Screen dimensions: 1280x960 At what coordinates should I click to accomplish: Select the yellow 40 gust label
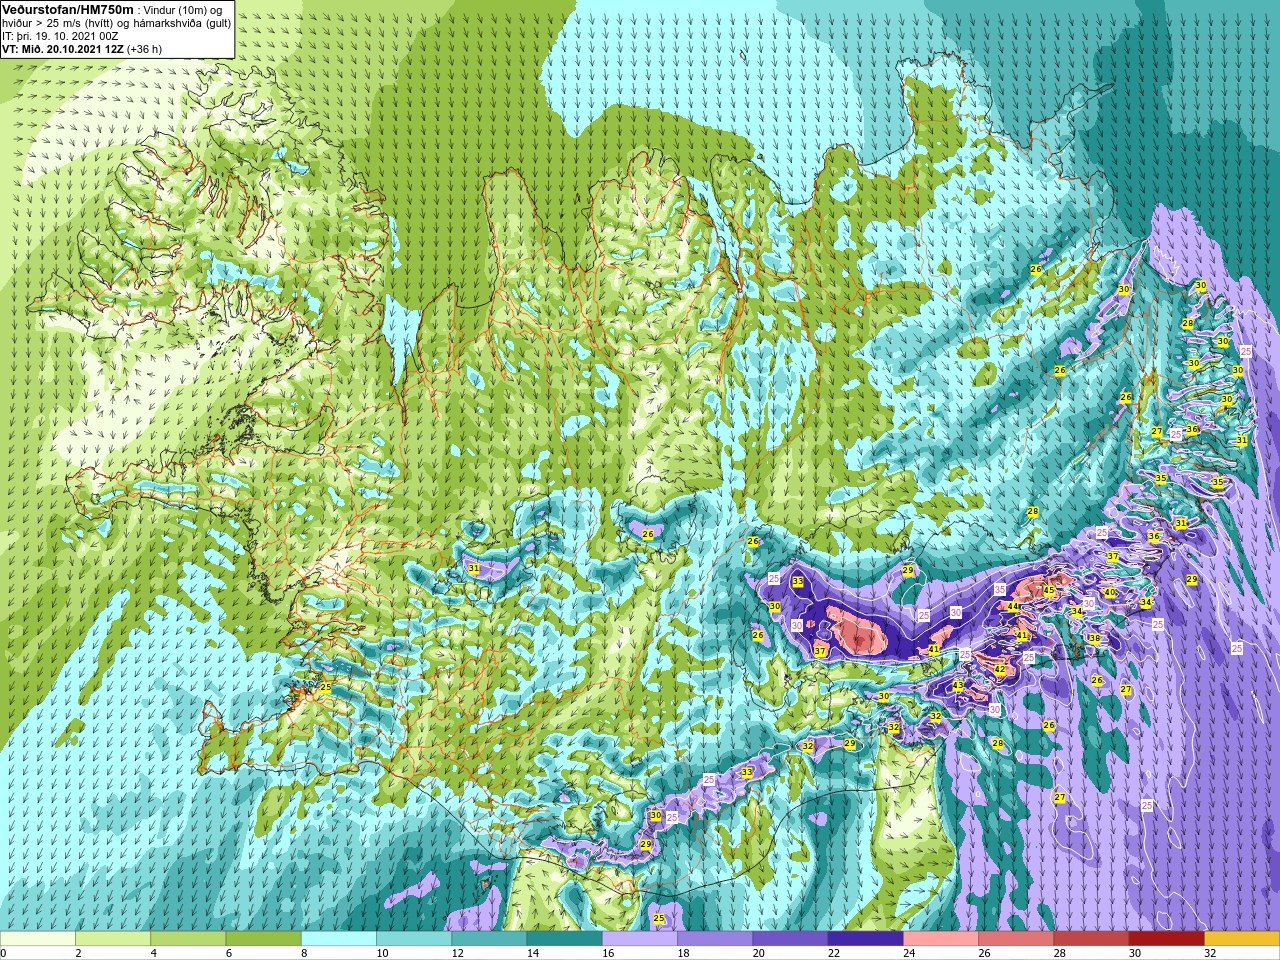point(1110,593)
